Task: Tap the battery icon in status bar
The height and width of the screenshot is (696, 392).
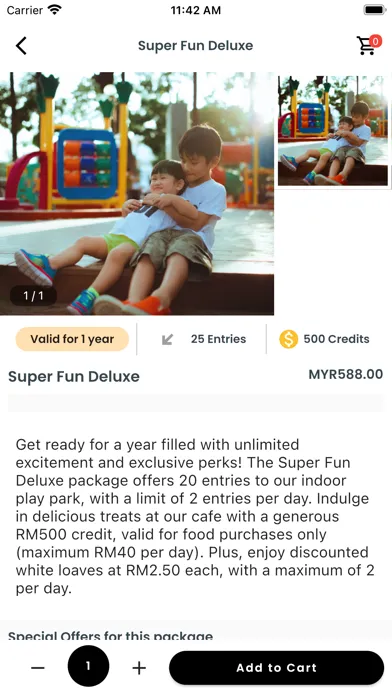Action: click(x=375, y=10)
